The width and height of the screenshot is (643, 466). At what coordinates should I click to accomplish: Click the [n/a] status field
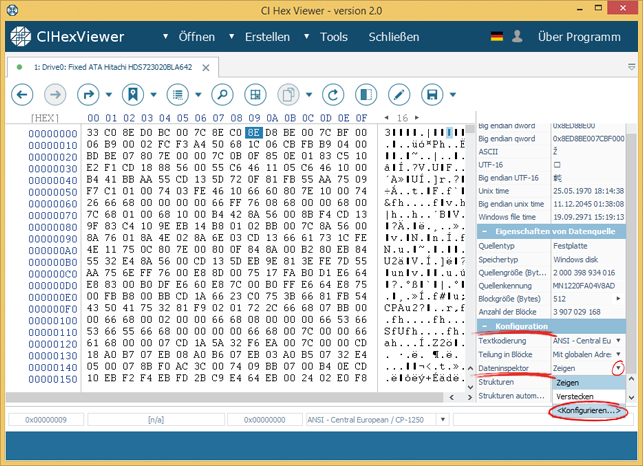(156, 420)
